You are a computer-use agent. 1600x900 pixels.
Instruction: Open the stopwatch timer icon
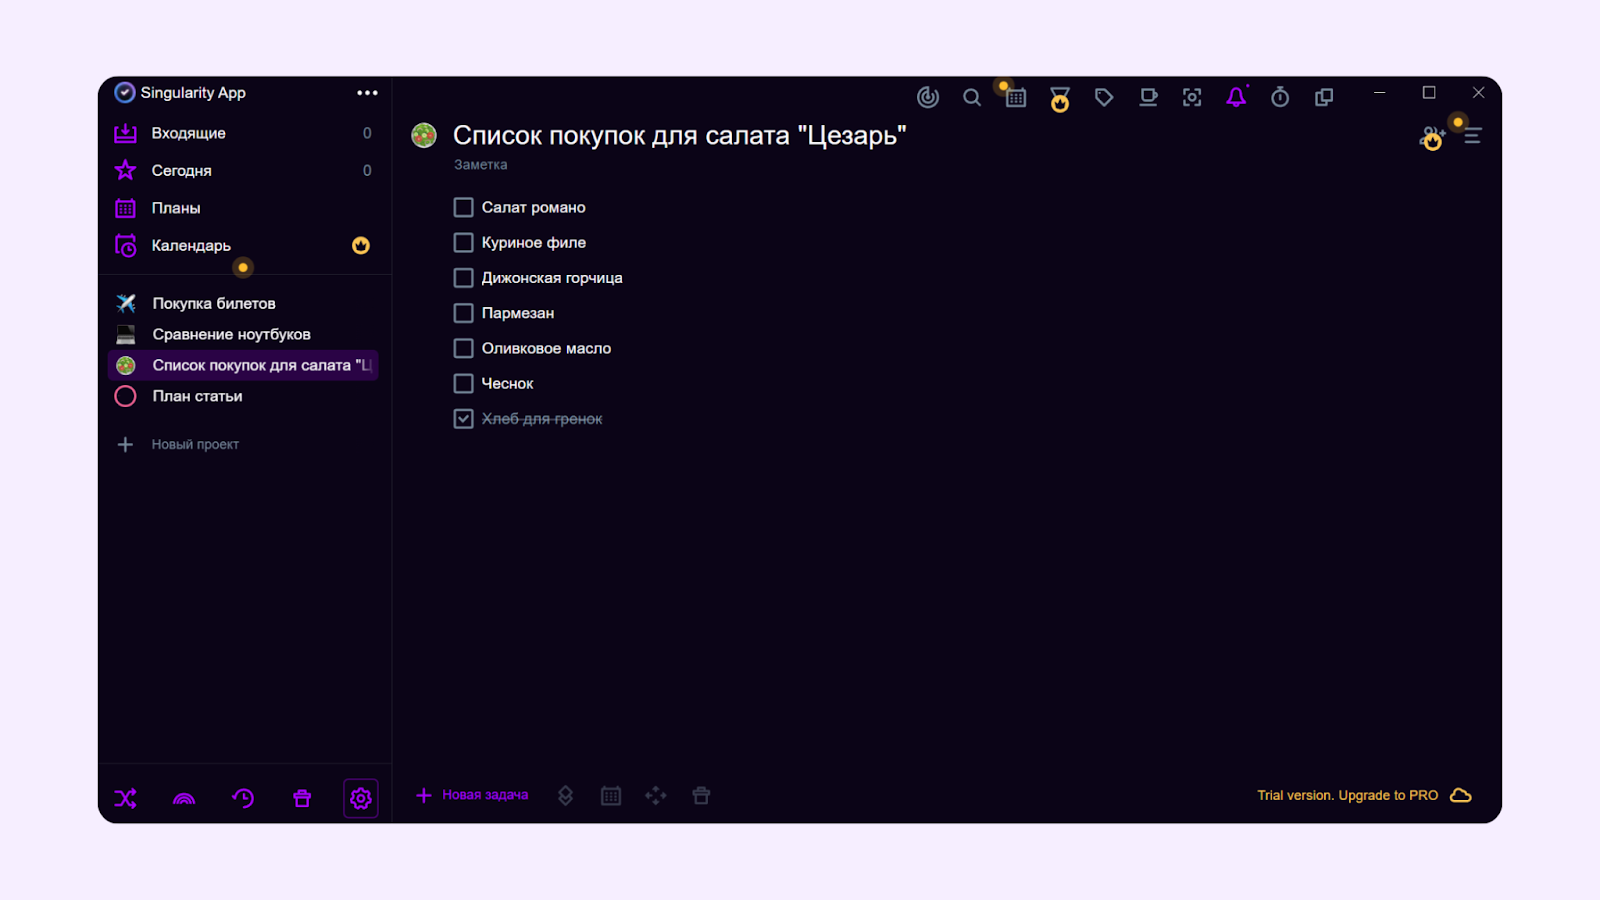pos(1280,97)
